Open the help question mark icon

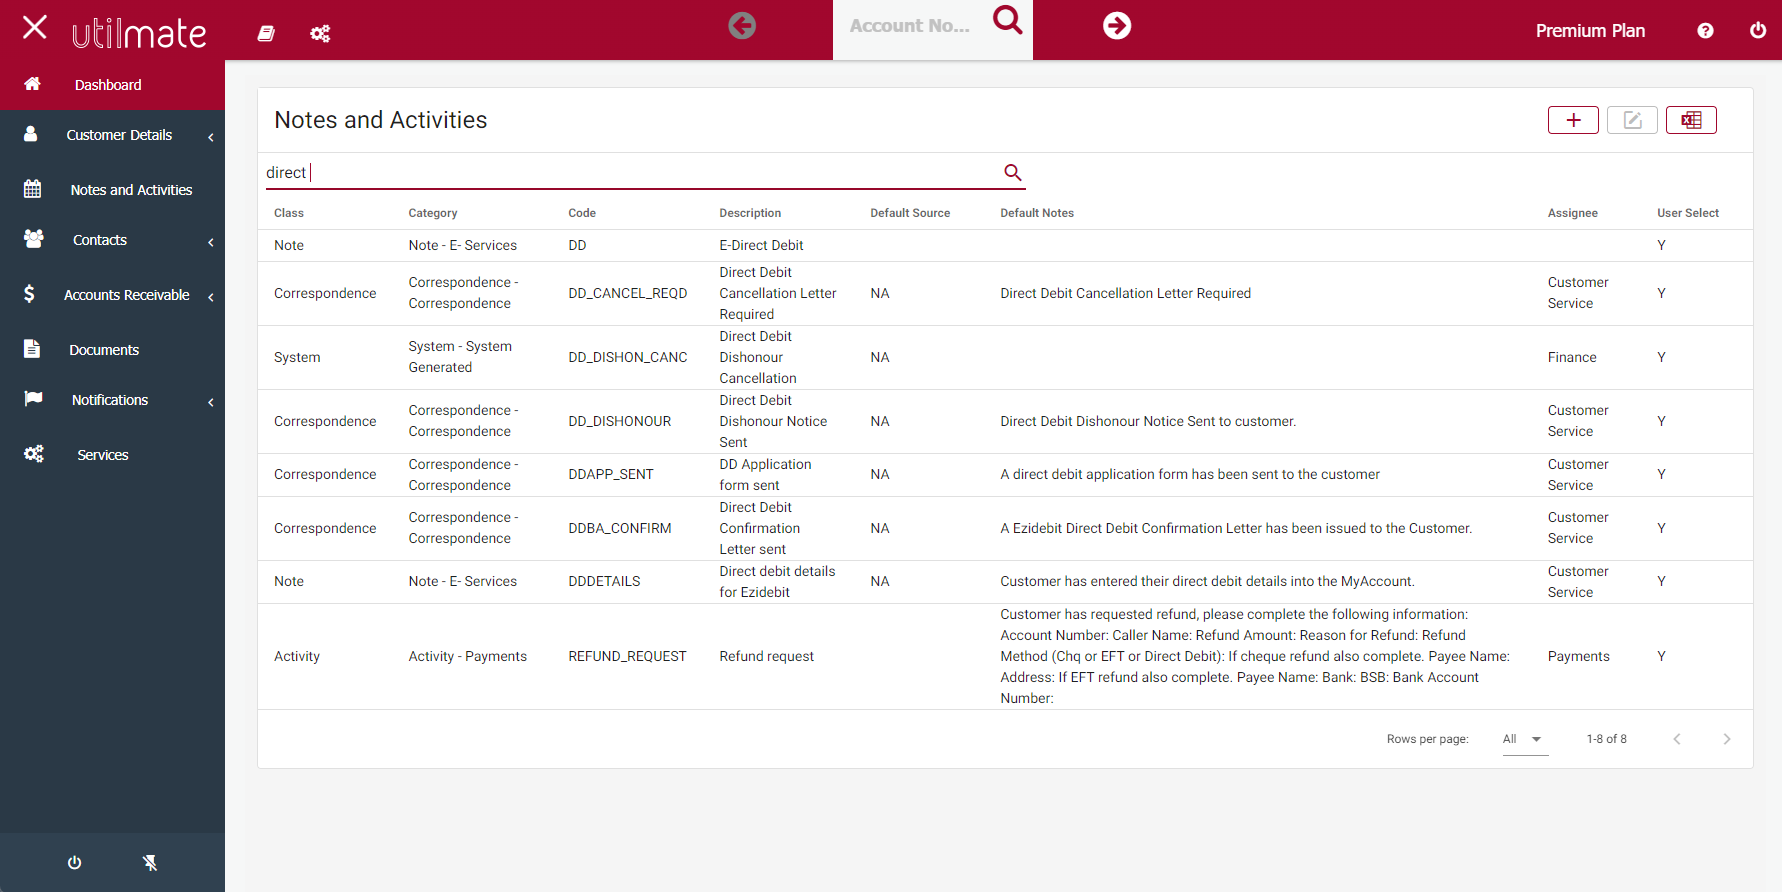pyautogui.click(x=1706, y=31)
